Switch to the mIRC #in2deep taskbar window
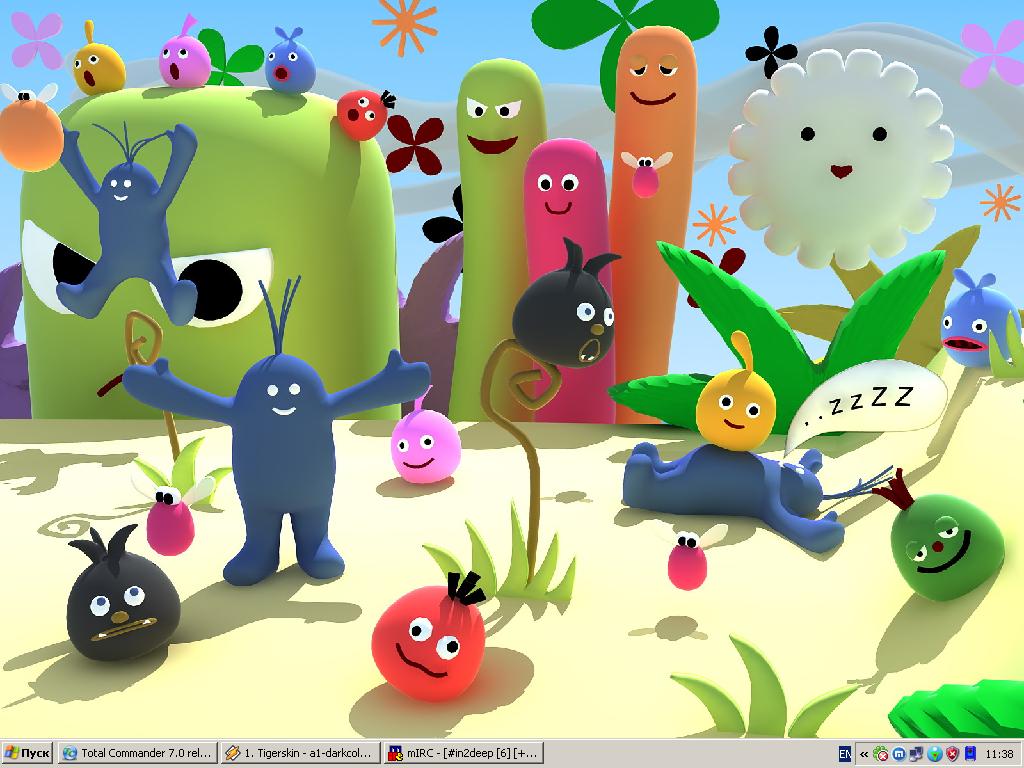The width and height of the screenshot is (1024, 768). click(463, 753)
